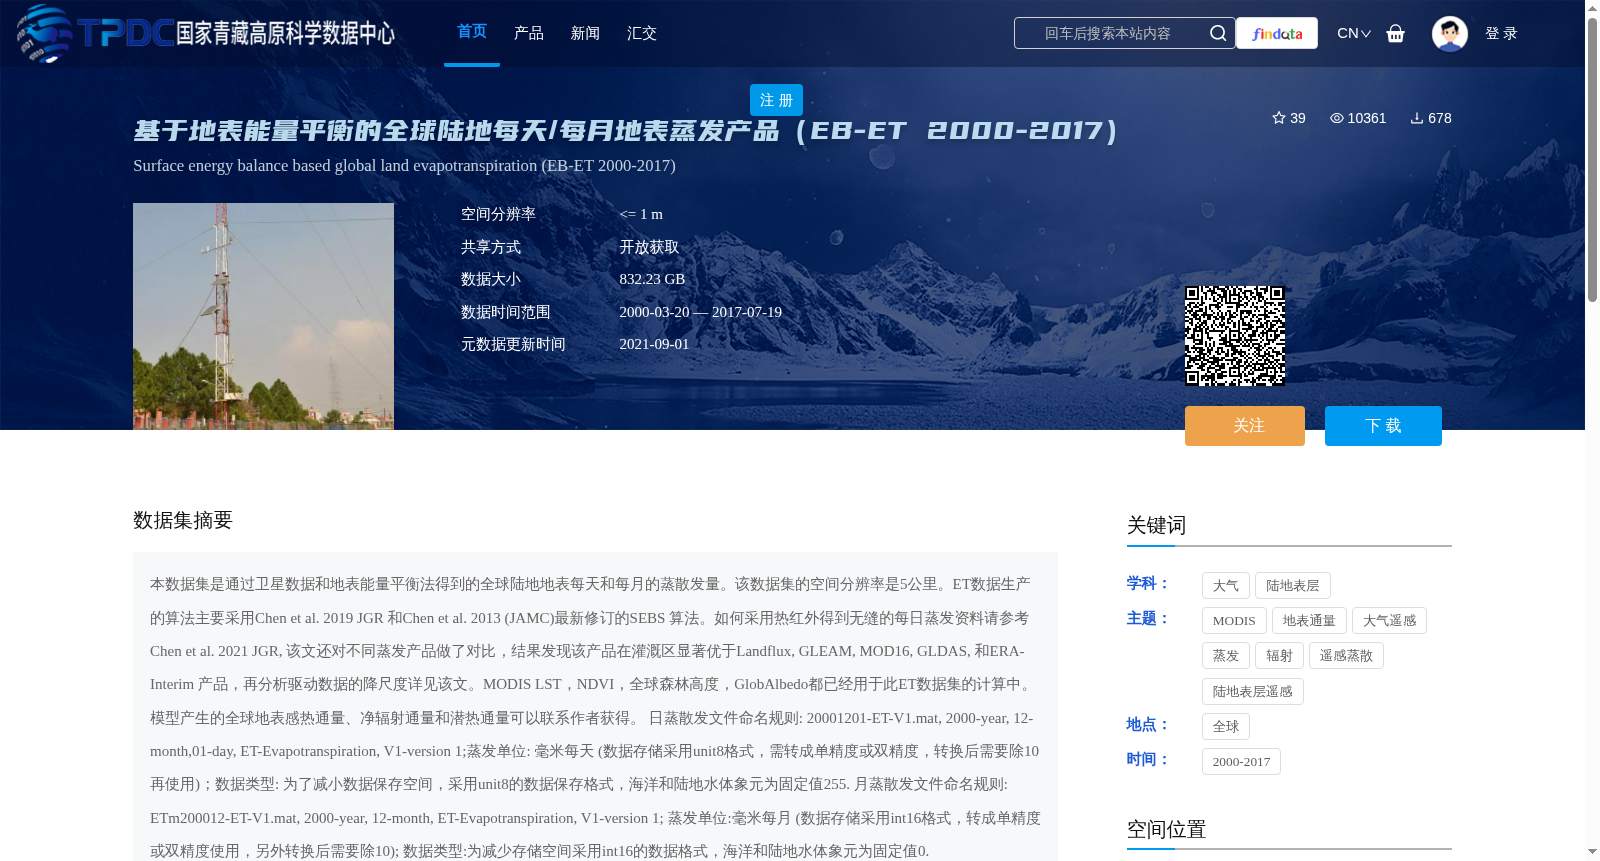The height and width of the screenshot is (861, 1600).
Task: Select the MODIS keyword tag
Action: coord(1234,621)
